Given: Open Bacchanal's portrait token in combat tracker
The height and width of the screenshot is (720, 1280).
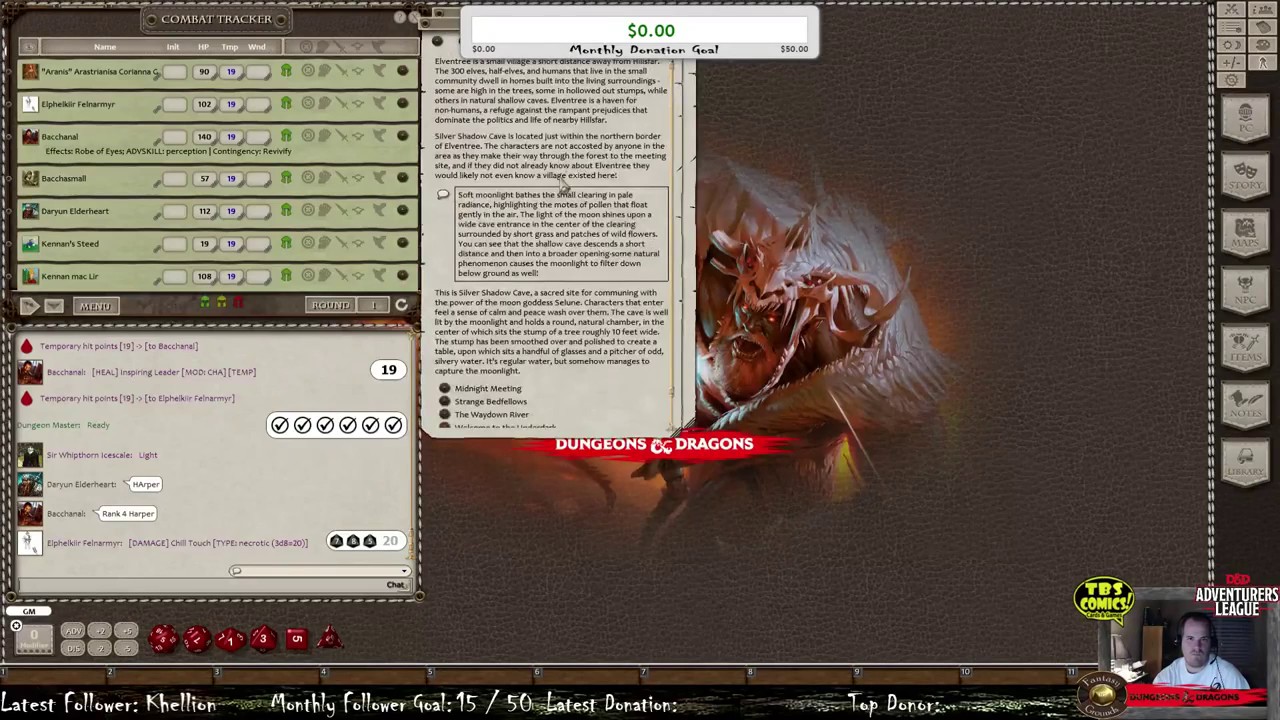Looking at the screenshot, I should click(x=30, y=136).
